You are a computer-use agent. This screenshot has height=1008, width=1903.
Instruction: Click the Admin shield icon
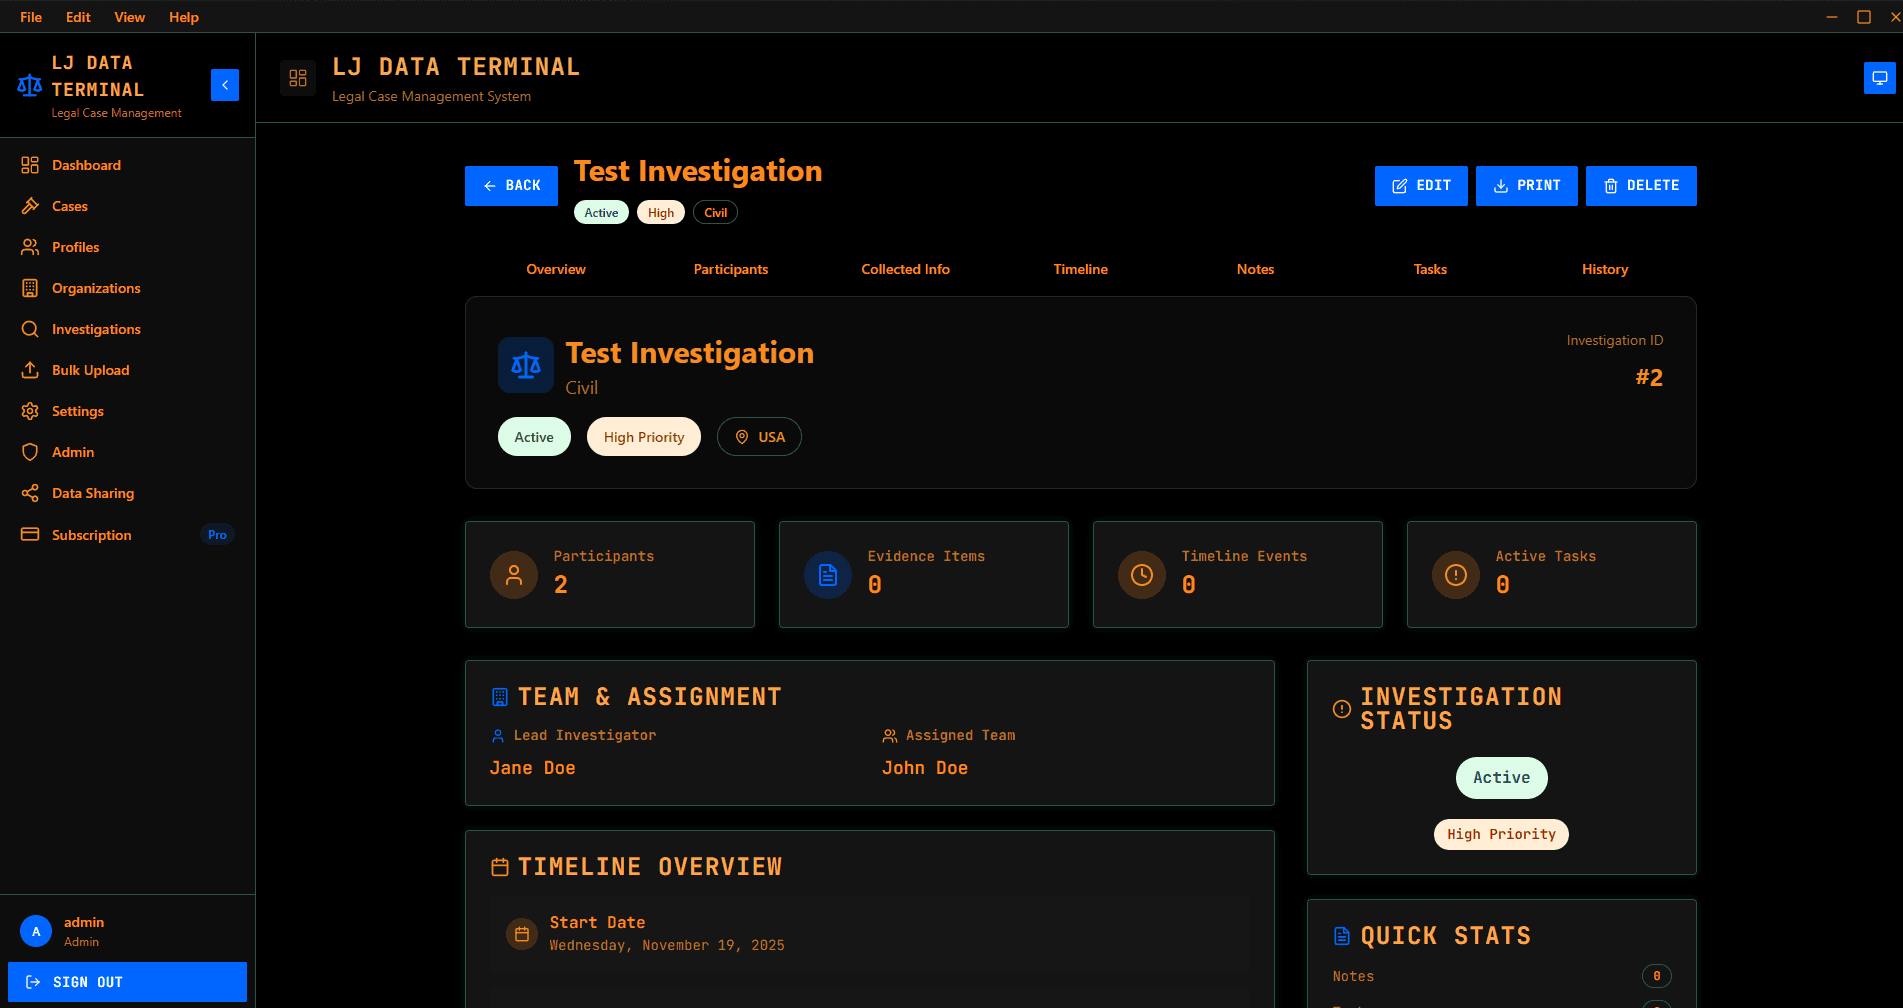click(30, 452)
